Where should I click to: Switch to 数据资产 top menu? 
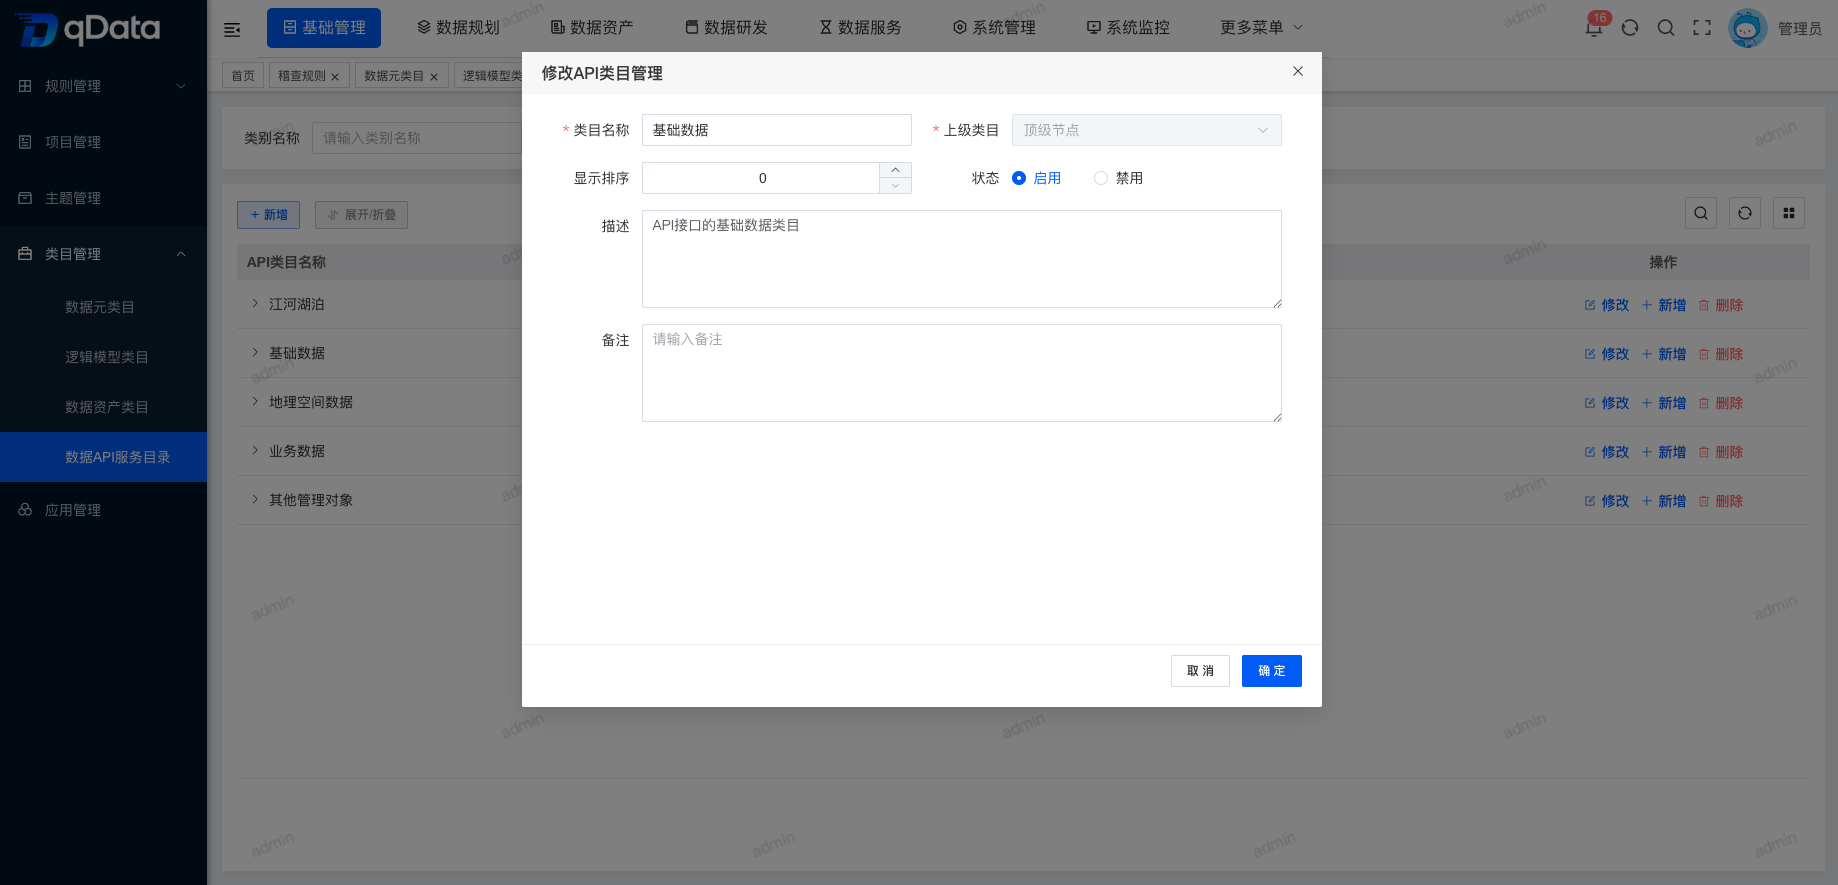(x=592, y=28)
